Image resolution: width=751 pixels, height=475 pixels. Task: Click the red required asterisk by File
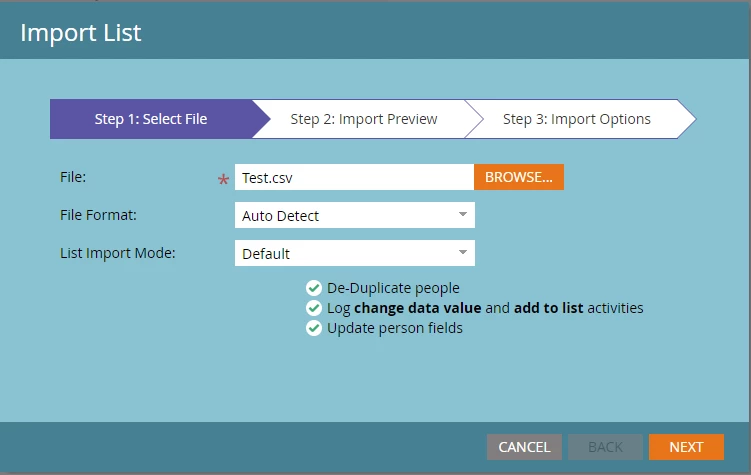[x=223, y=180]
